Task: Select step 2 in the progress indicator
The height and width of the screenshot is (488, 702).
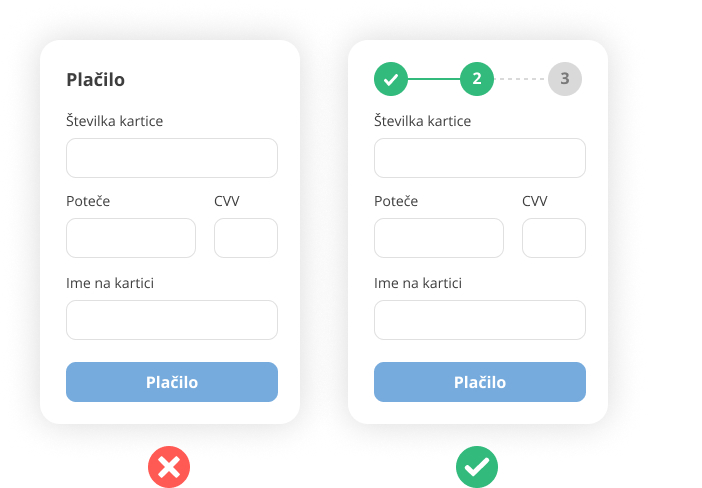Action: pos(477,79)
